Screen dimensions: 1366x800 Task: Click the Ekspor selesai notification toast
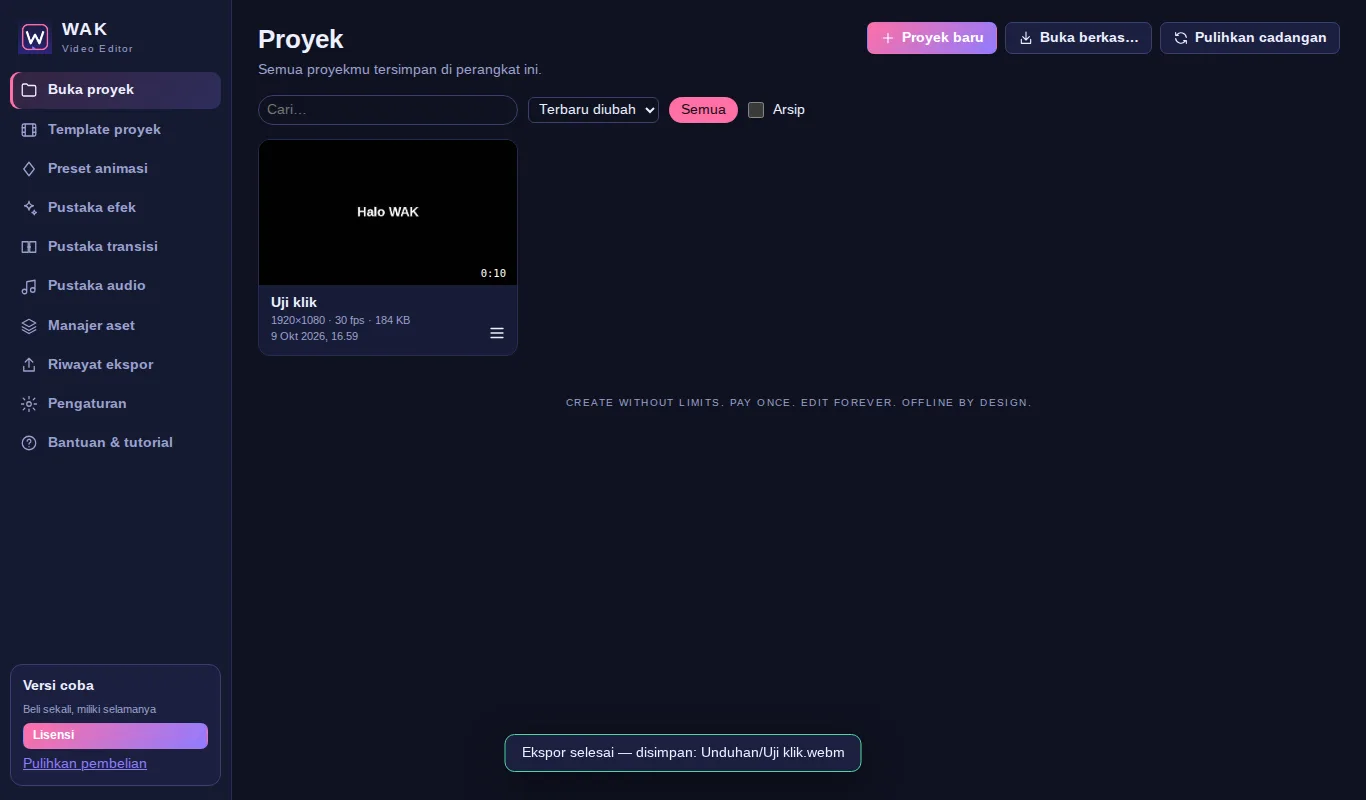pos(683,753)
